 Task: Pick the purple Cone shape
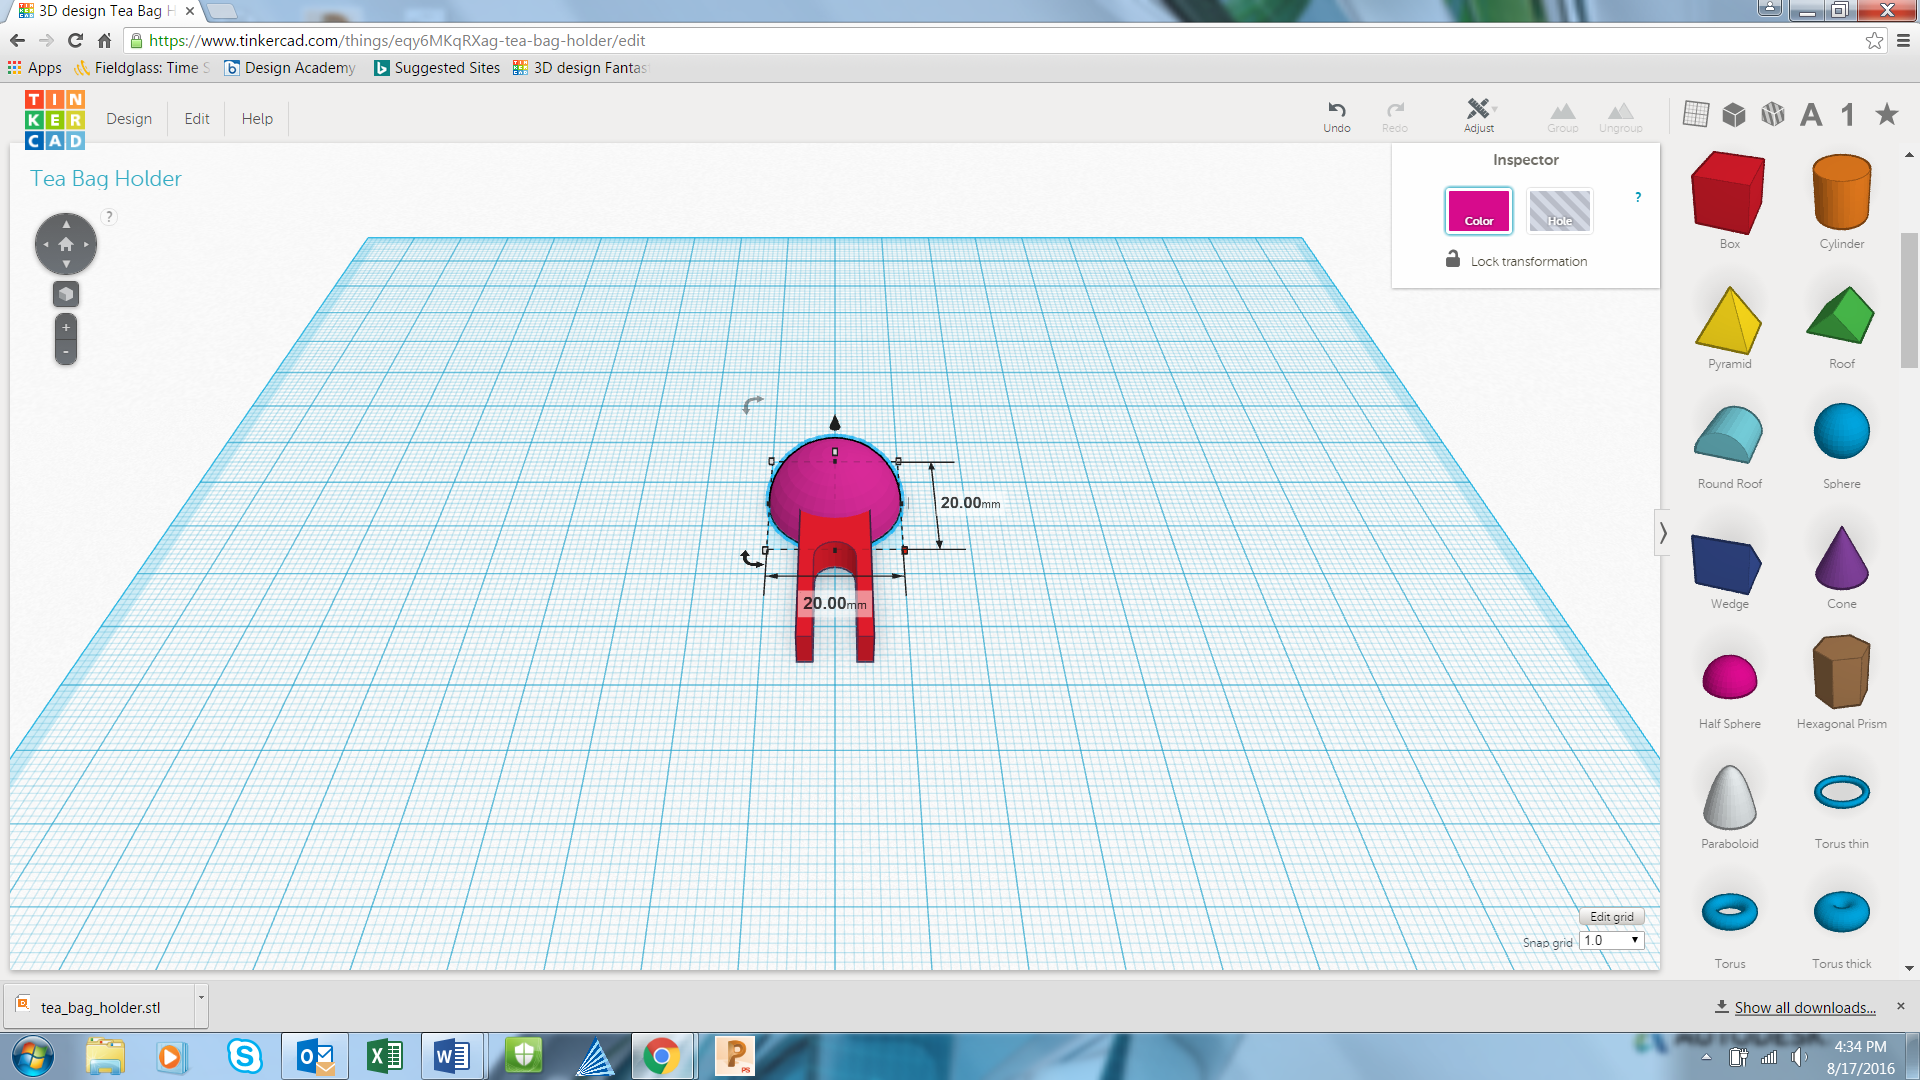coord(1841,557)
